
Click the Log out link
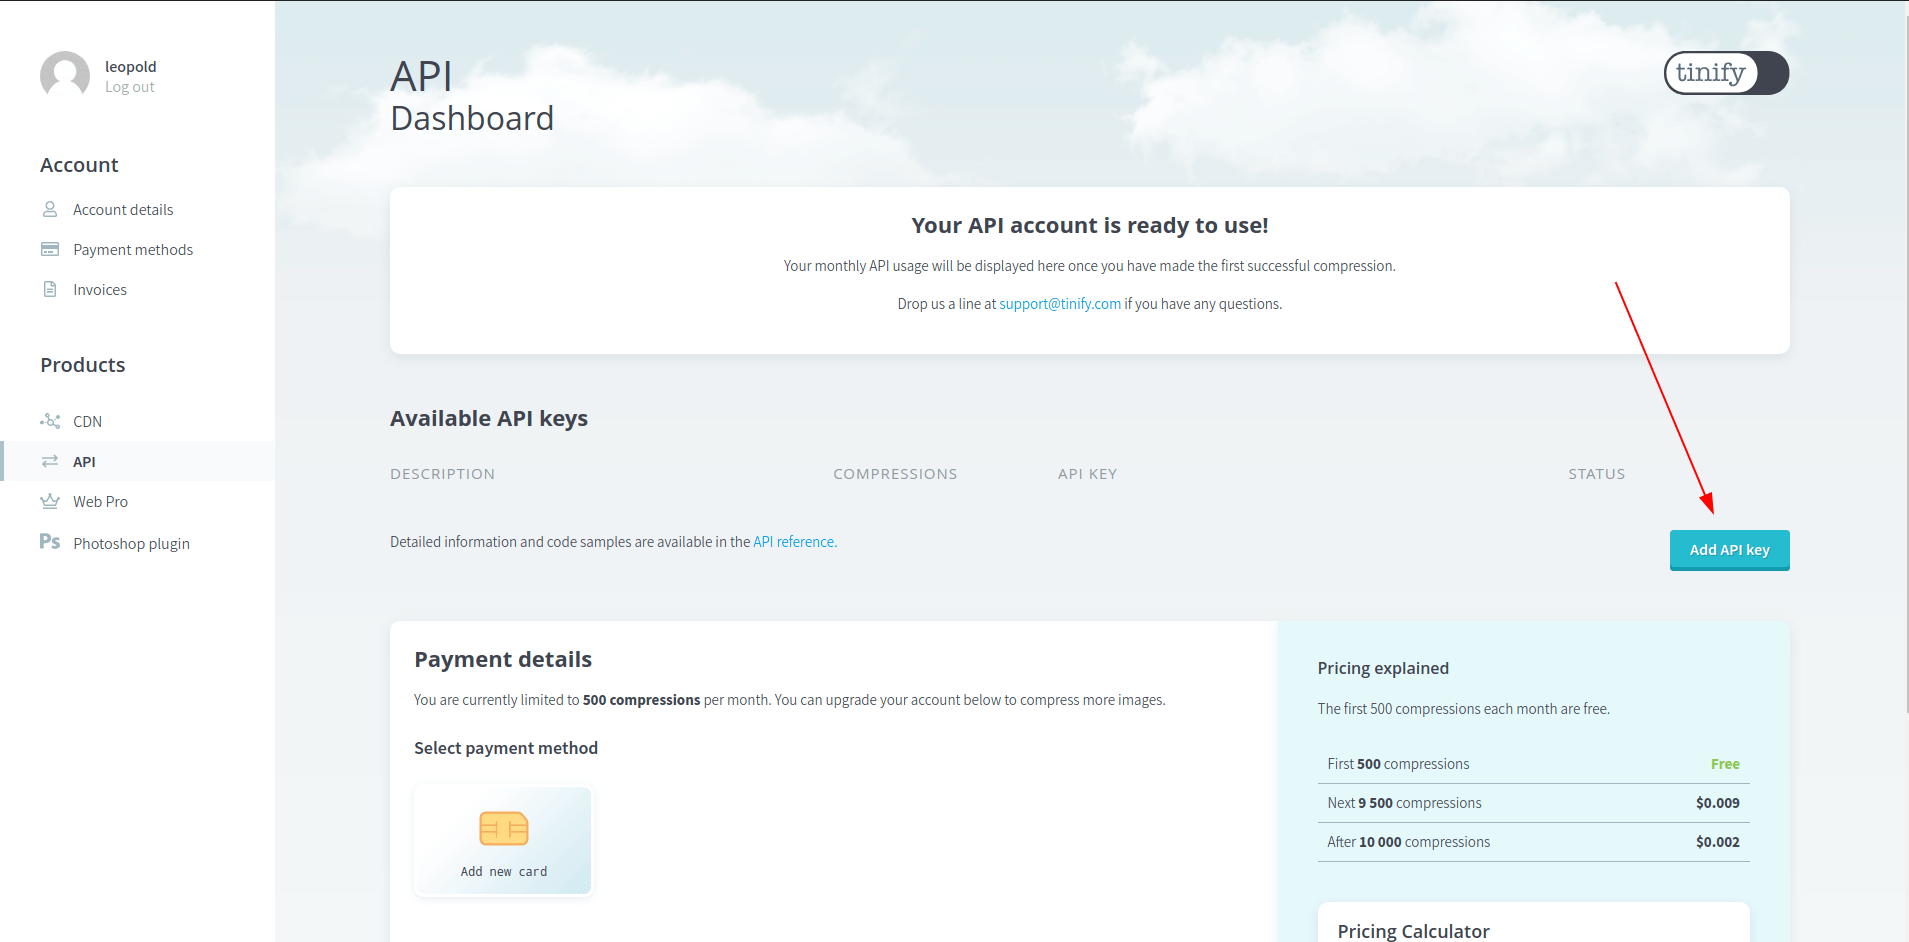[x=130, y=87]
